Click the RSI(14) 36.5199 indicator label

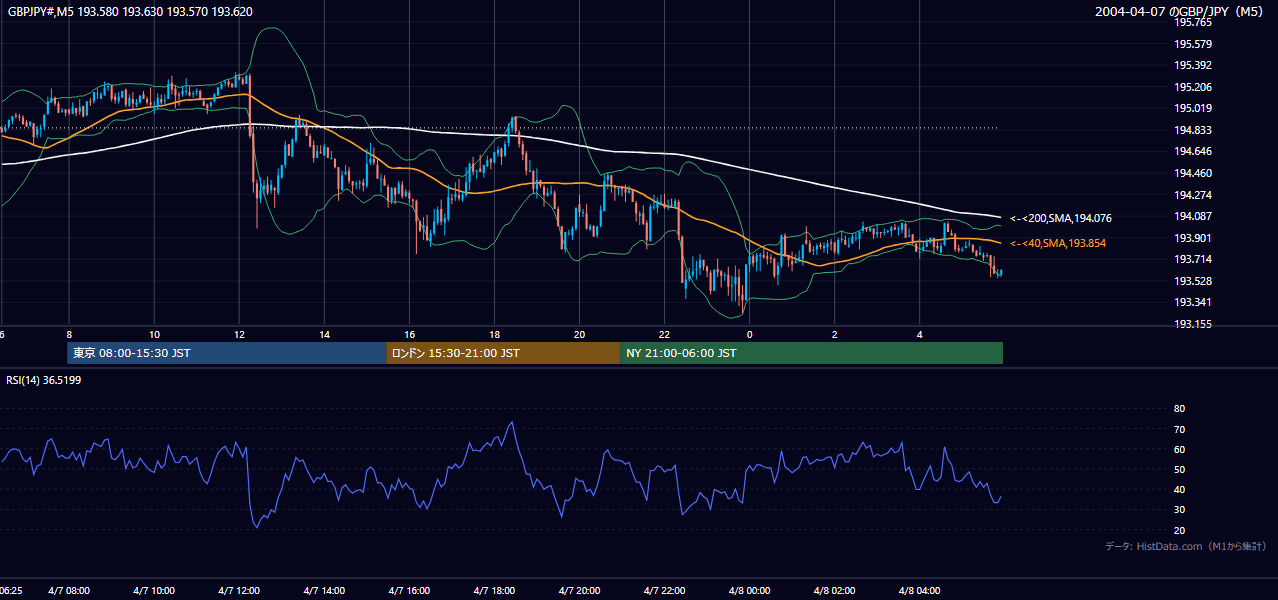click(44, 380)
